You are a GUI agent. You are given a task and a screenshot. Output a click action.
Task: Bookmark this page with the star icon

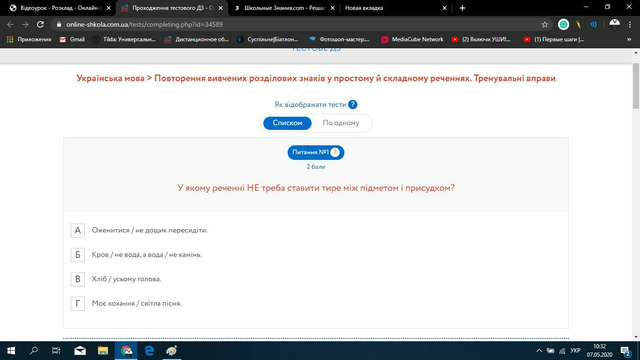pos(544,24)
